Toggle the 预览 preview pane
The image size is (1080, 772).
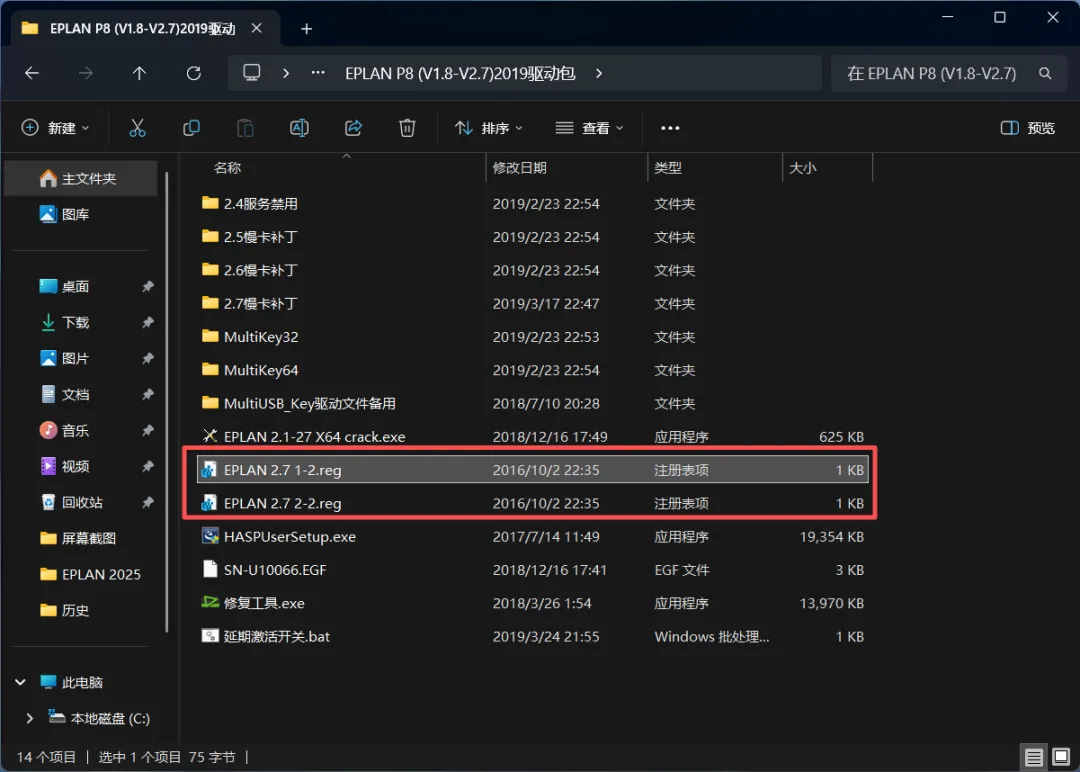pyautogui.click(x=1028, y=128)
